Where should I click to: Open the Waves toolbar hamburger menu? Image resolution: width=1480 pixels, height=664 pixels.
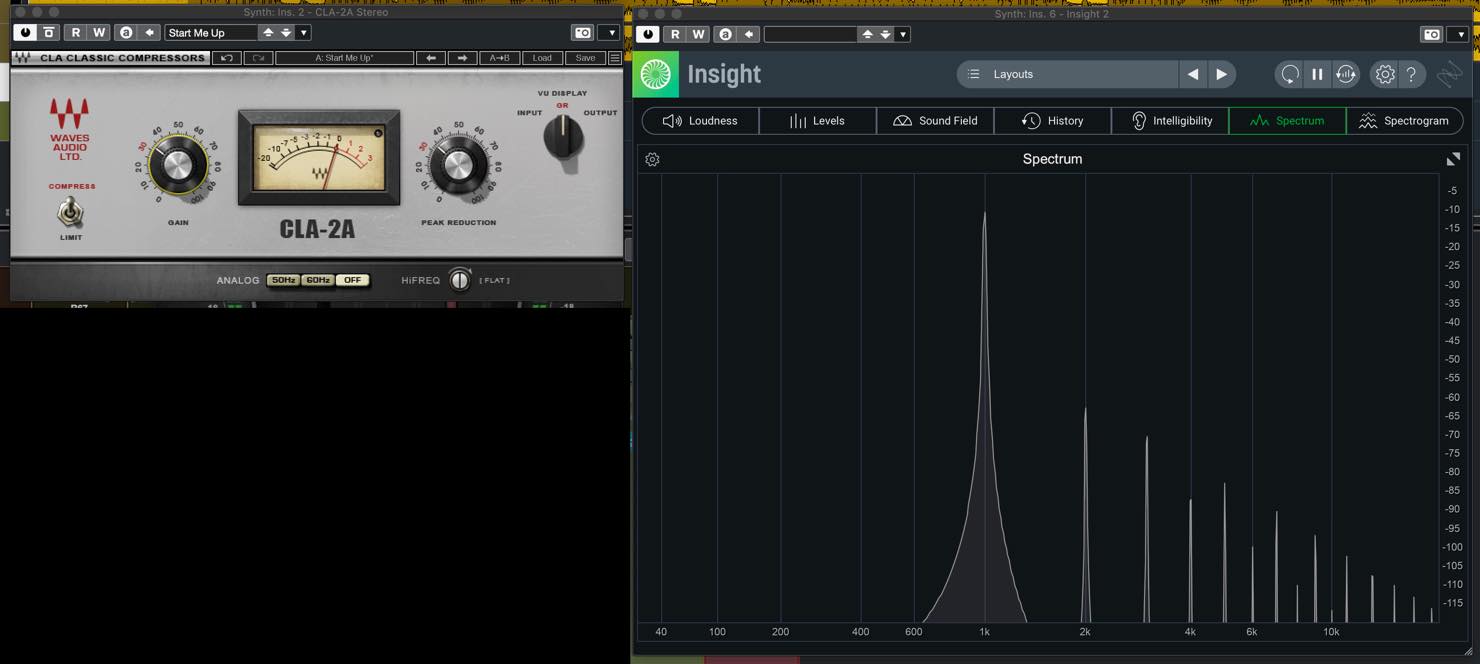615,58
